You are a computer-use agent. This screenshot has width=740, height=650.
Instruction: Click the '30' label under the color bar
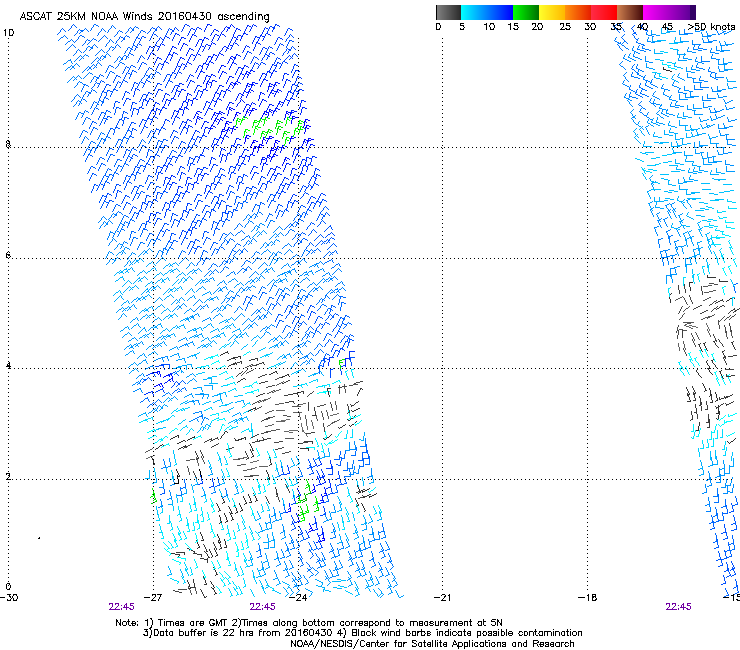[590, 27]
